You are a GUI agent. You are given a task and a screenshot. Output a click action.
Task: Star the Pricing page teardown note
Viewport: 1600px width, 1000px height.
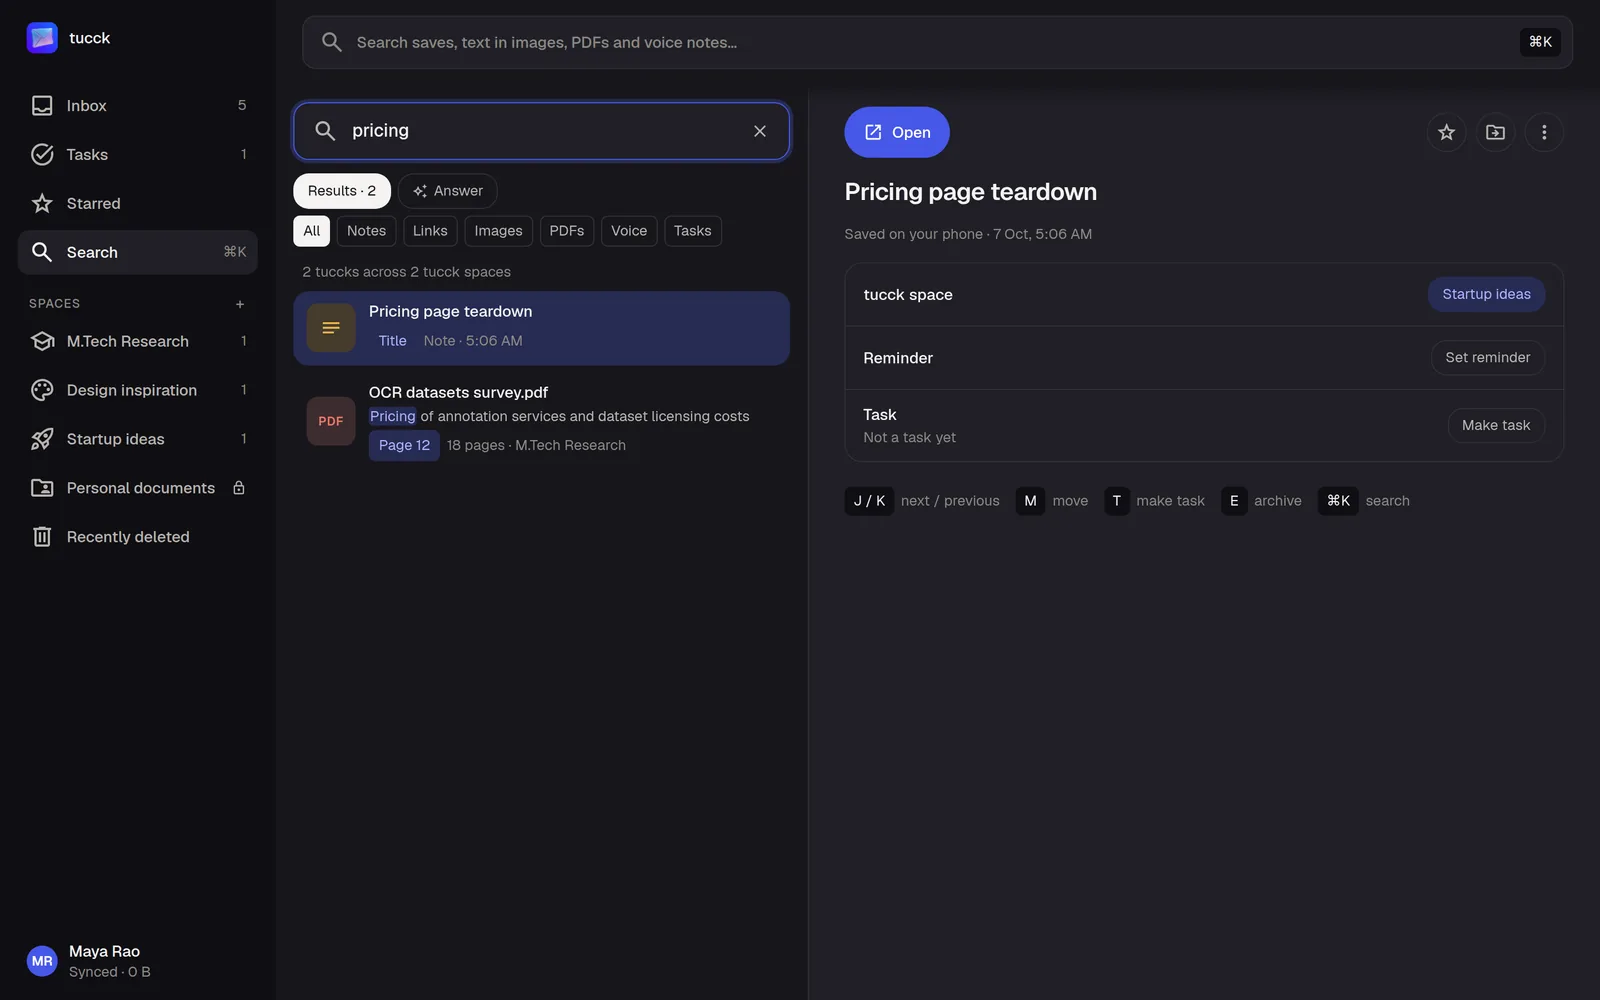[1446, 132]
